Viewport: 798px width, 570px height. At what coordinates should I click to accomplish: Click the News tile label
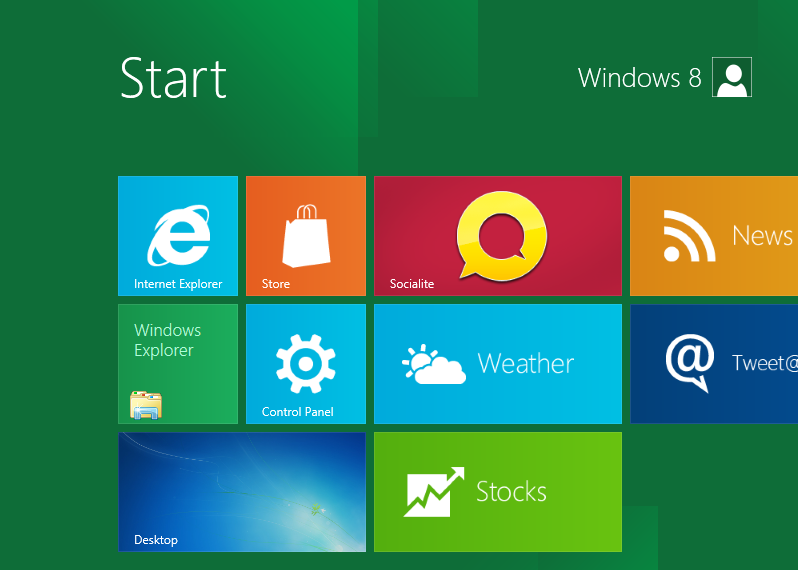[x=762, y=236]
